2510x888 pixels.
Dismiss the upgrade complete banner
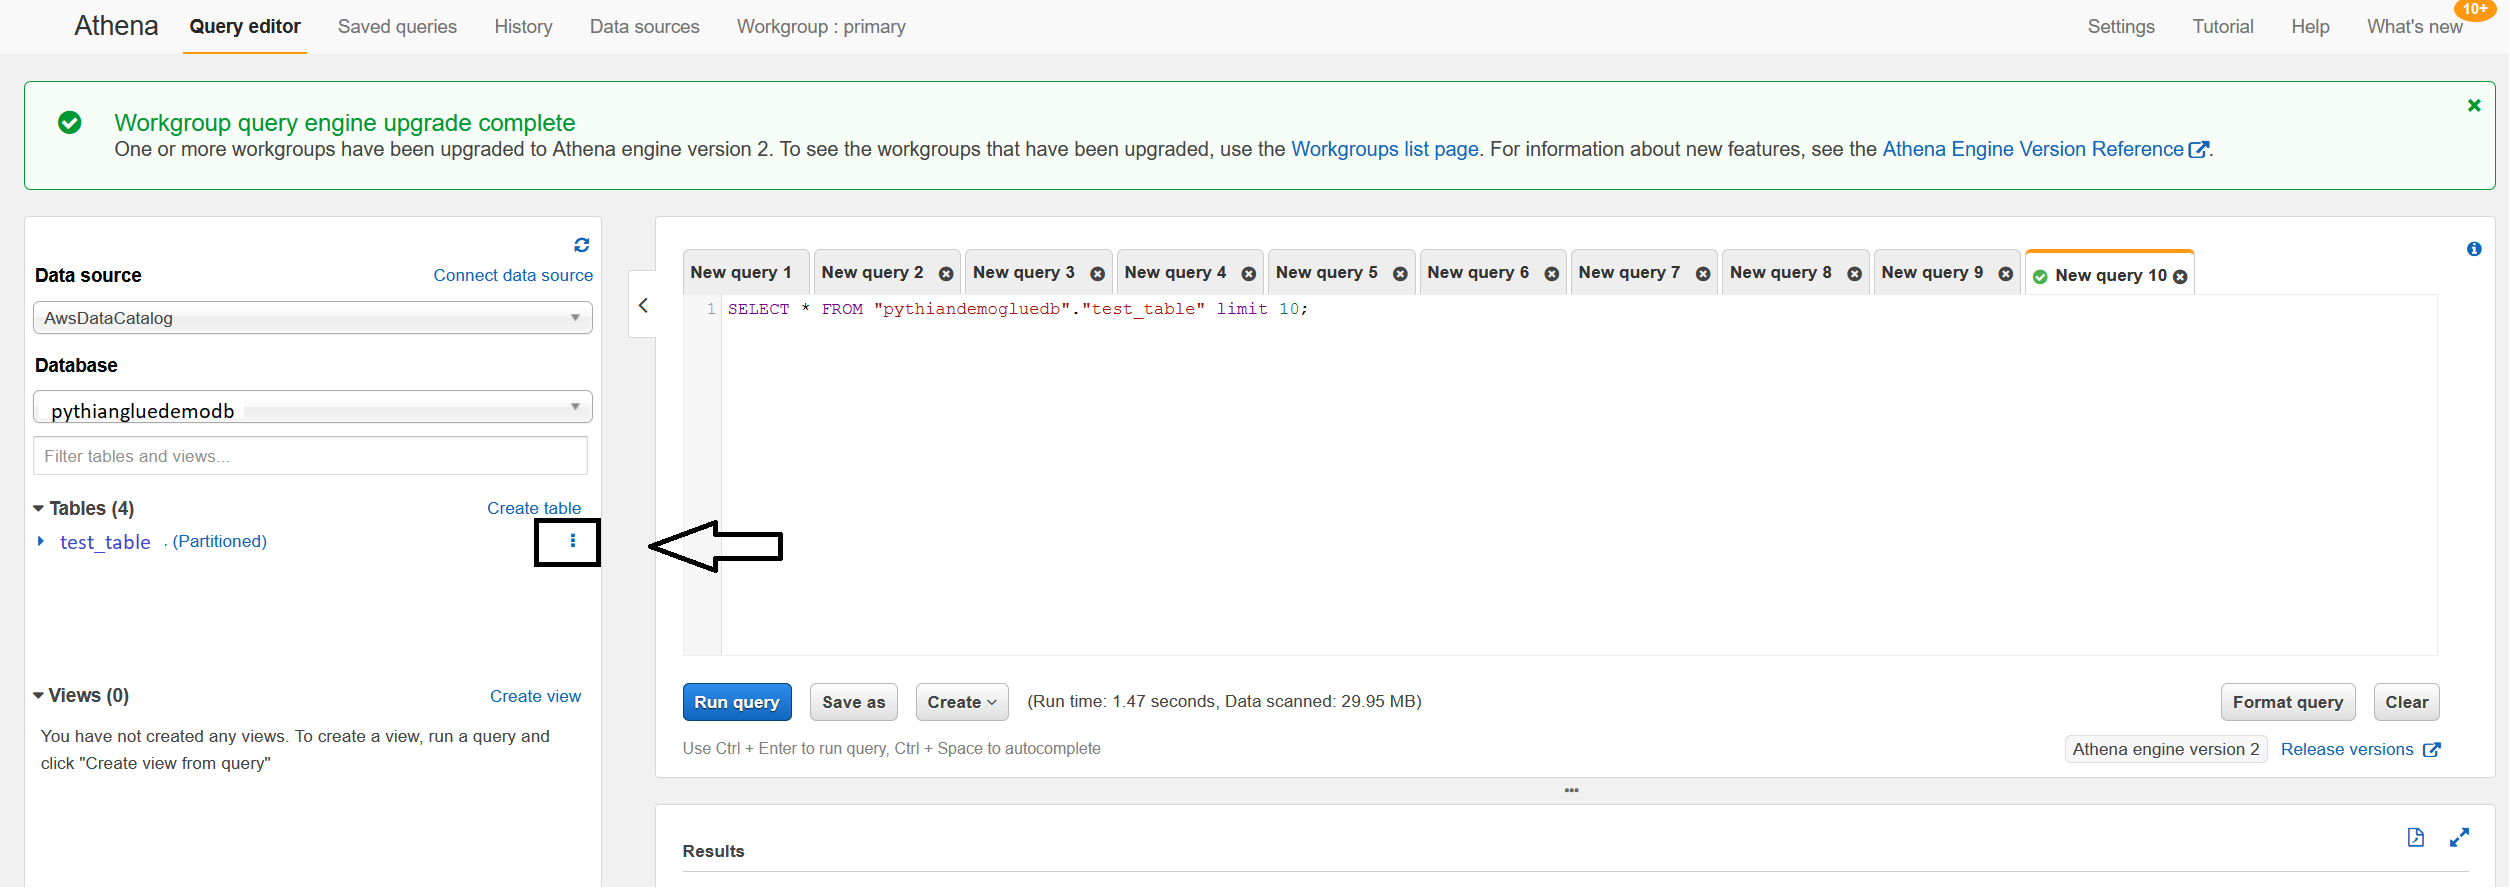coord(2473,106)
